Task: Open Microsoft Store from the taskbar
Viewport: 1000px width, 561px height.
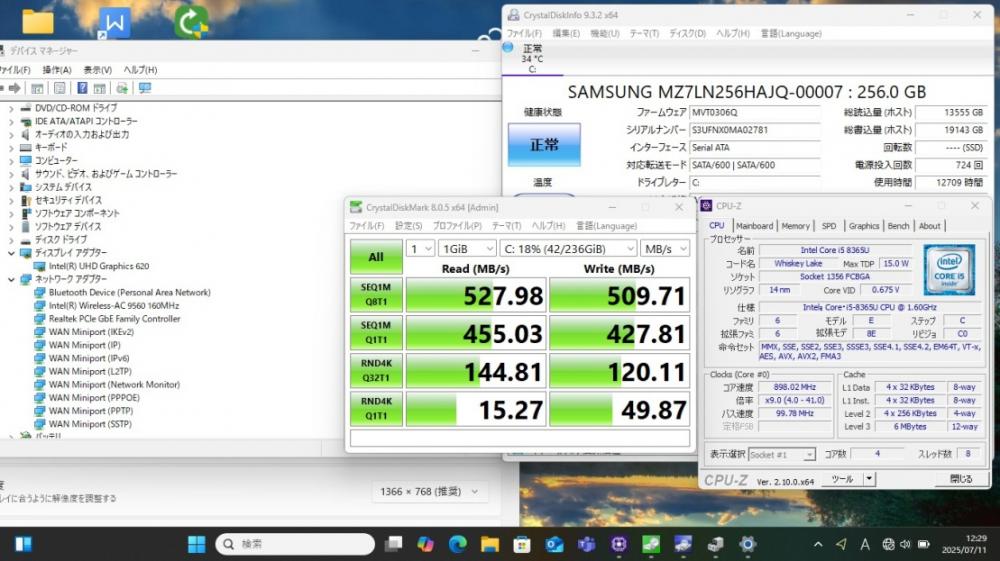Action: 522,544
